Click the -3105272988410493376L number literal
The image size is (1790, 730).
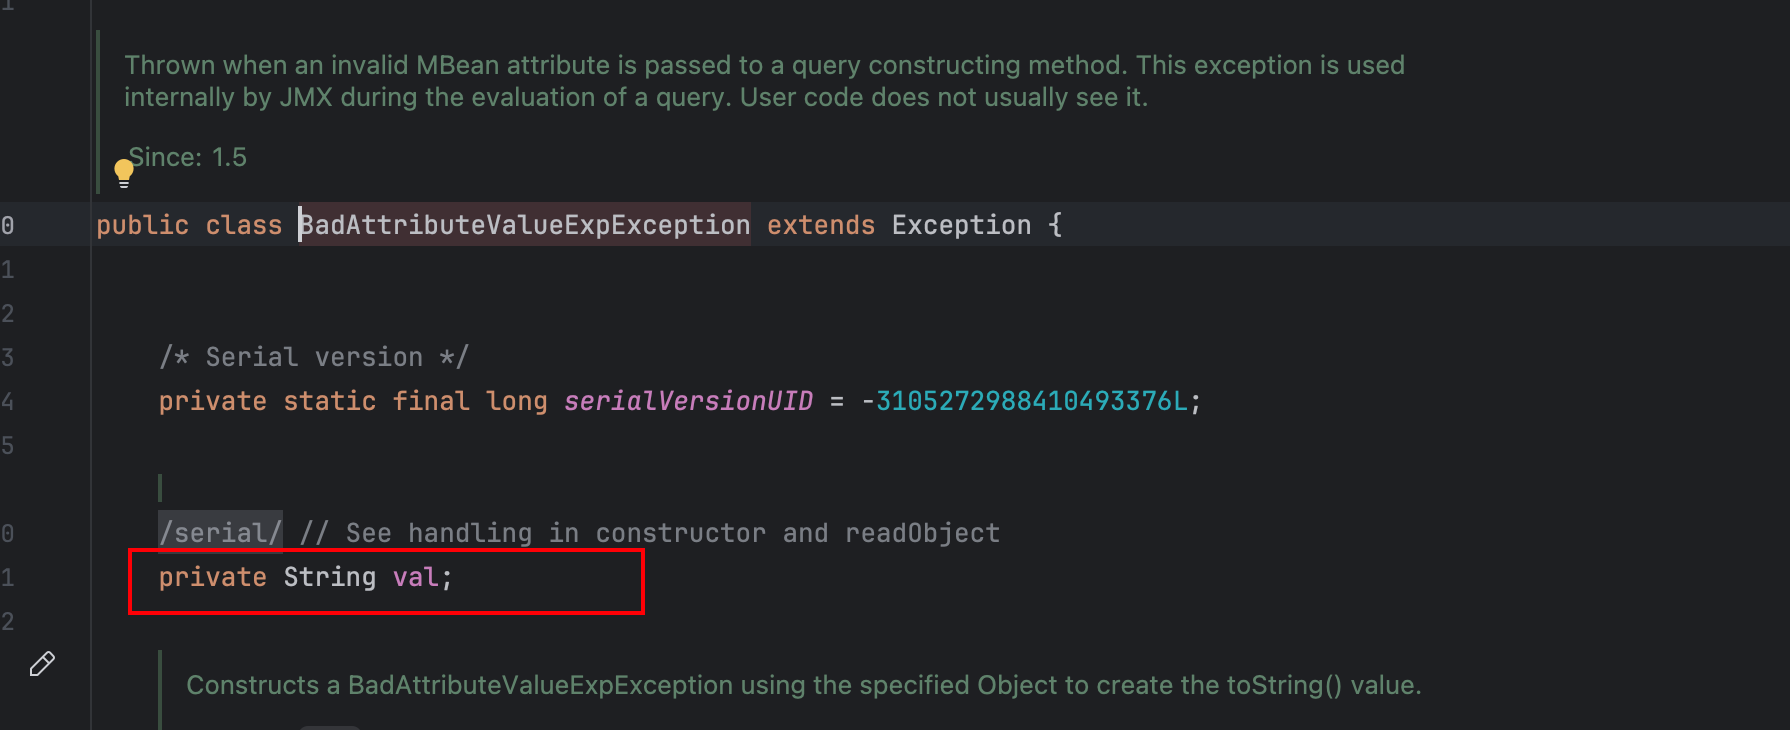[1030, 401]
